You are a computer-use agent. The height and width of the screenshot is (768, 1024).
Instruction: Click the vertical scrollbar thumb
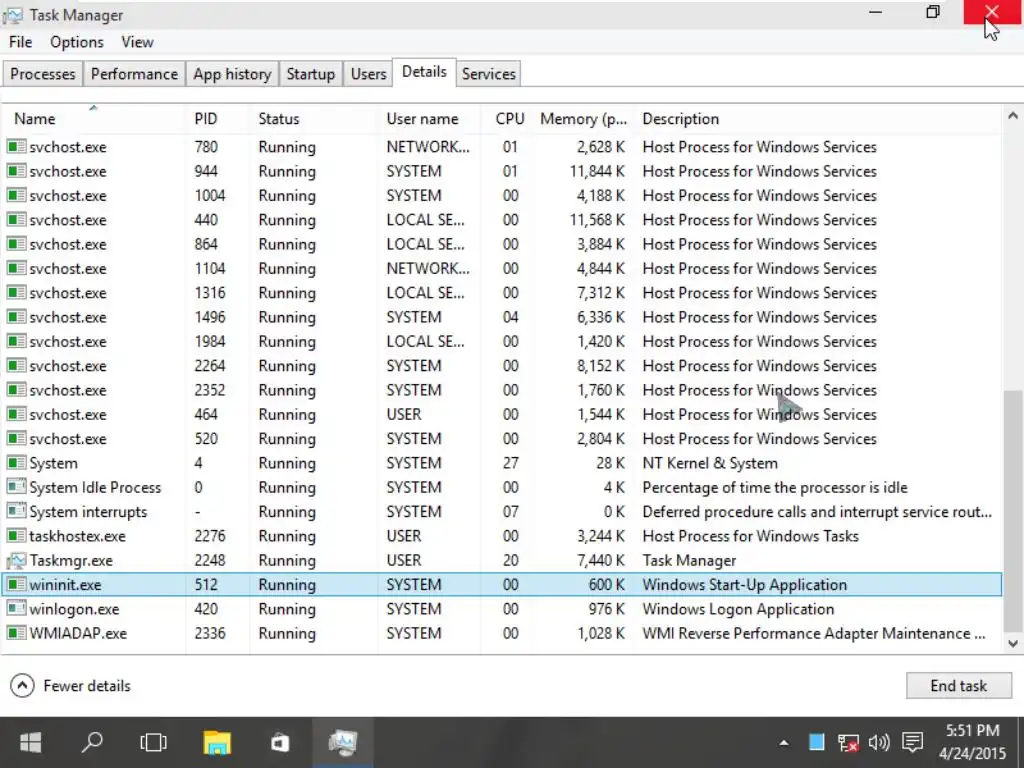(x=1012, y=511)
